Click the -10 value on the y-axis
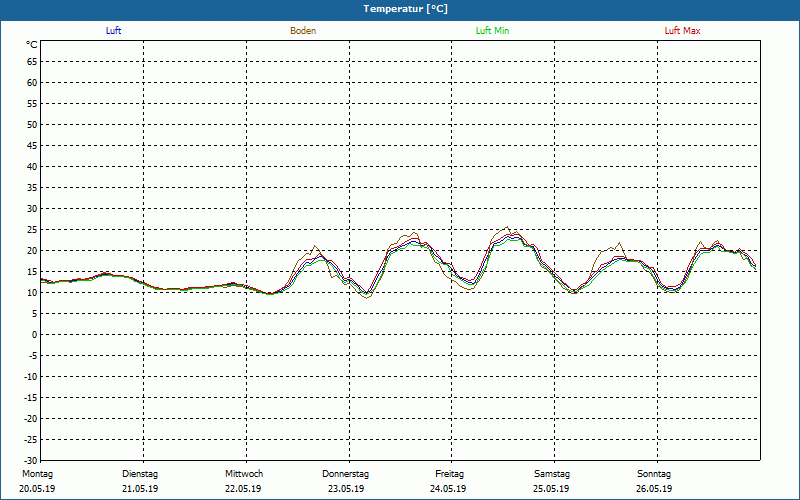 31,377
